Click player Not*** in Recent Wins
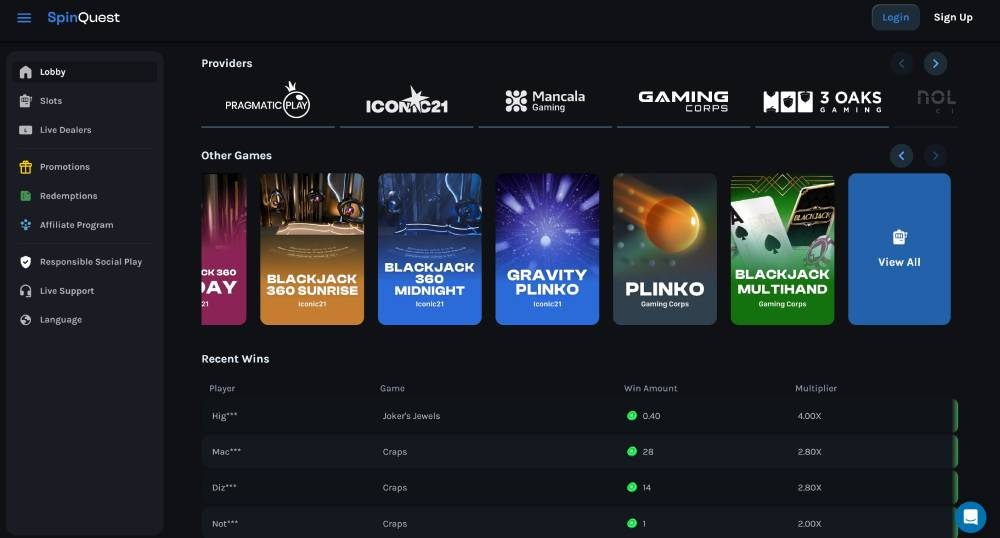This screenshot has height=538, width=1000. coord(225,524)
